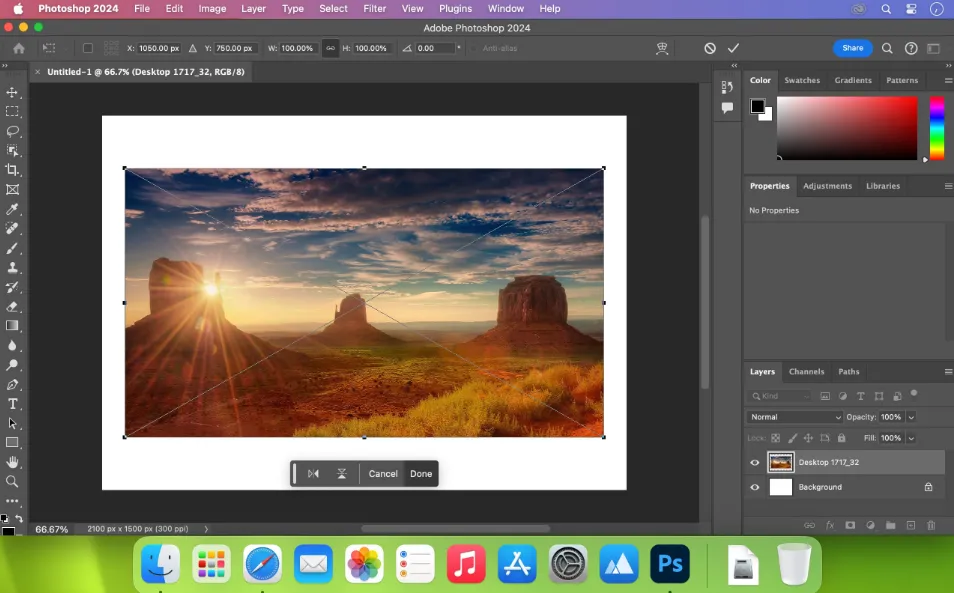954x593 pixels.
Task: Click the foreground color swatch in Color panel
Action: coord(757,106)
